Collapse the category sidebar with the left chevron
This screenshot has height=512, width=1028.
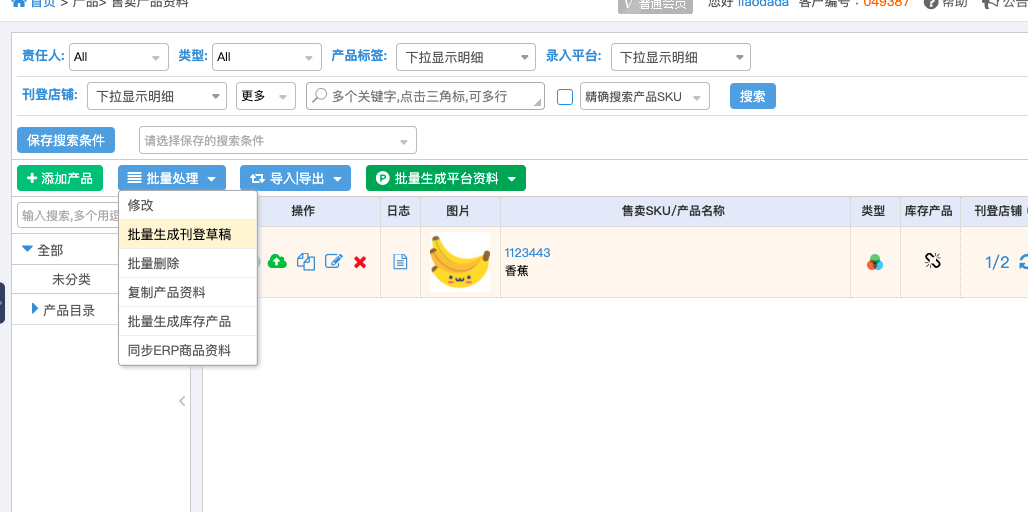182,401
